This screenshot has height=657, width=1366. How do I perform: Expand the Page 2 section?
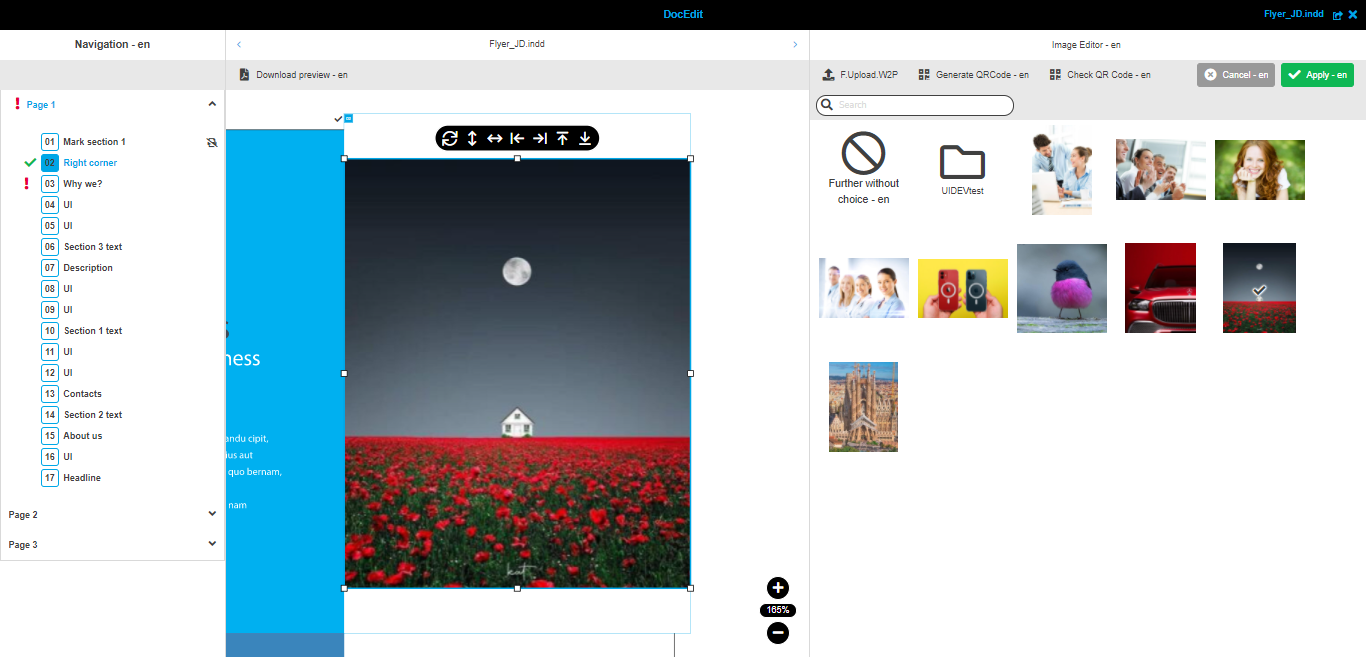point(212,513)
